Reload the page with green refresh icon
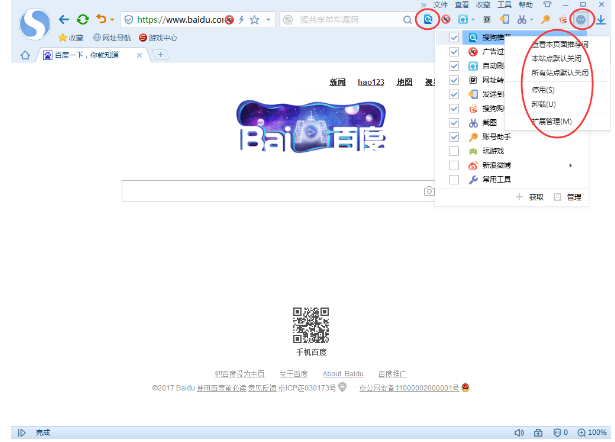Viewport: 615px width, 442px height. point(83,19)
